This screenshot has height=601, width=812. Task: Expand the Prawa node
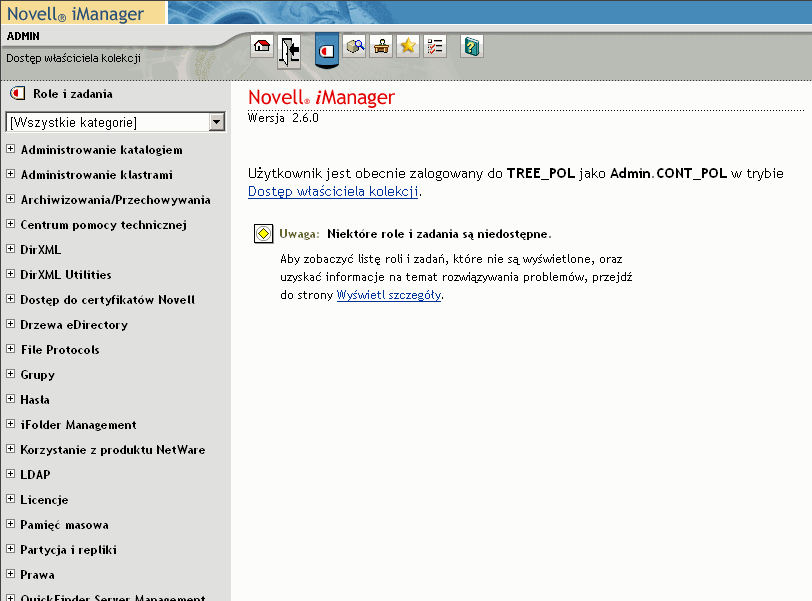10,574
